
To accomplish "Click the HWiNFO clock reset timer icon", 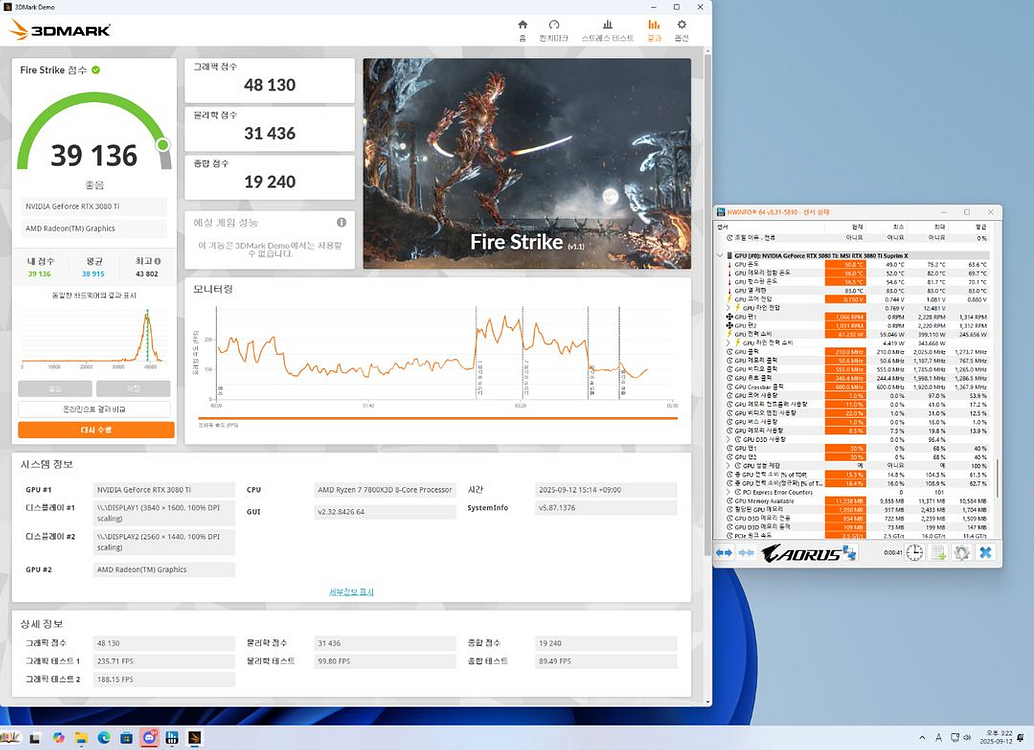I will click(914, 553).
